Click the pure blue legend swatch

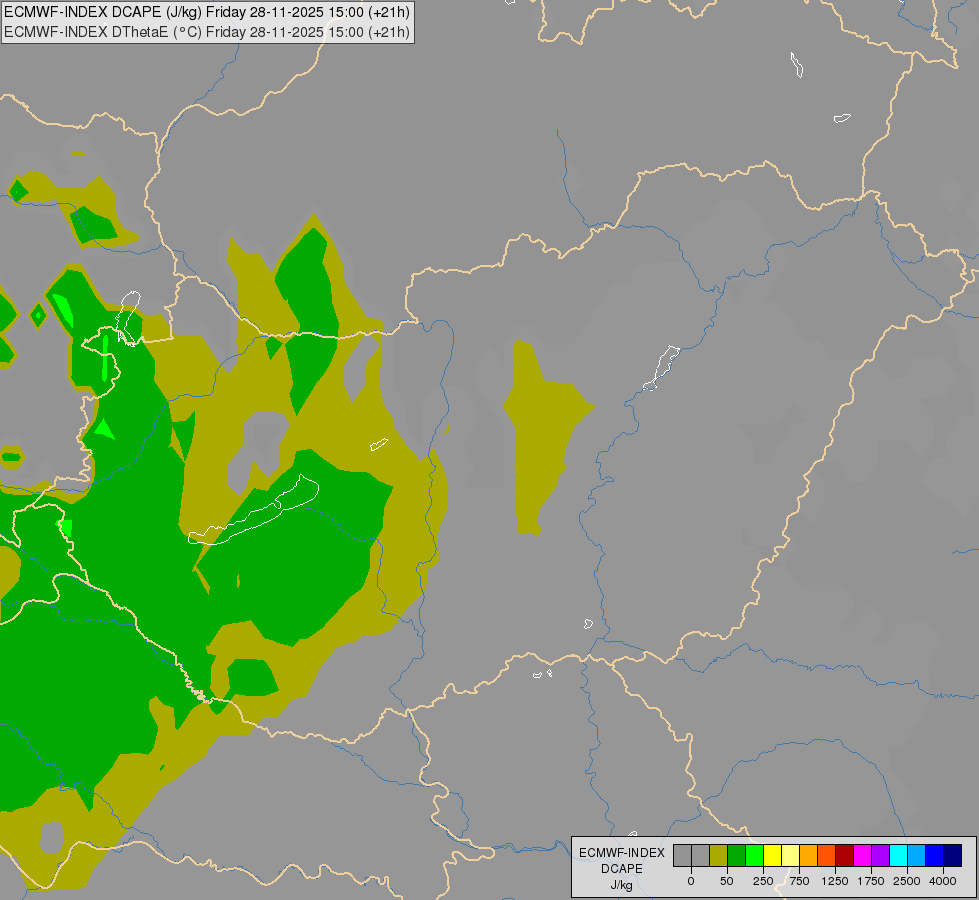point(935,856)
